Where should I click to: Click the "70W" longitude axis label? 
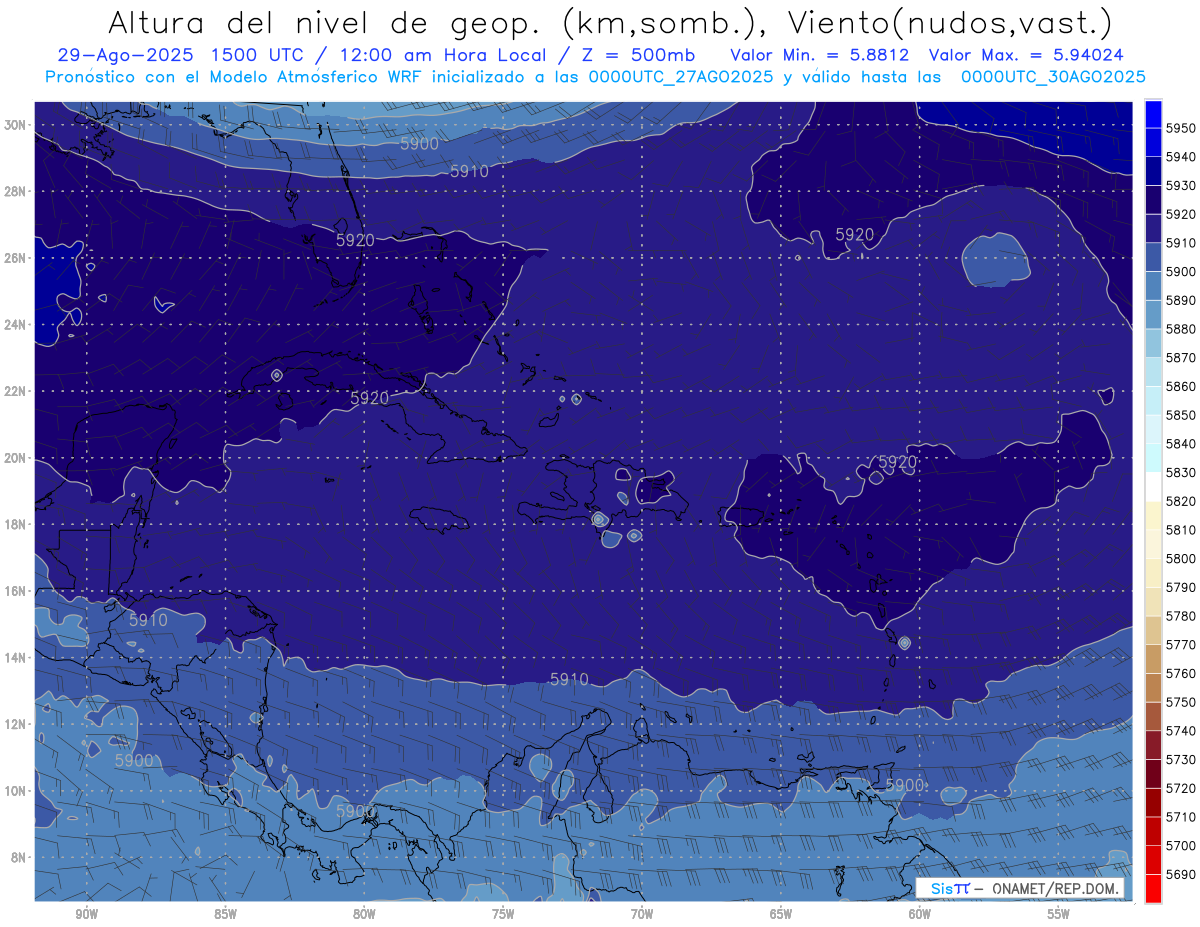[642, 914]
